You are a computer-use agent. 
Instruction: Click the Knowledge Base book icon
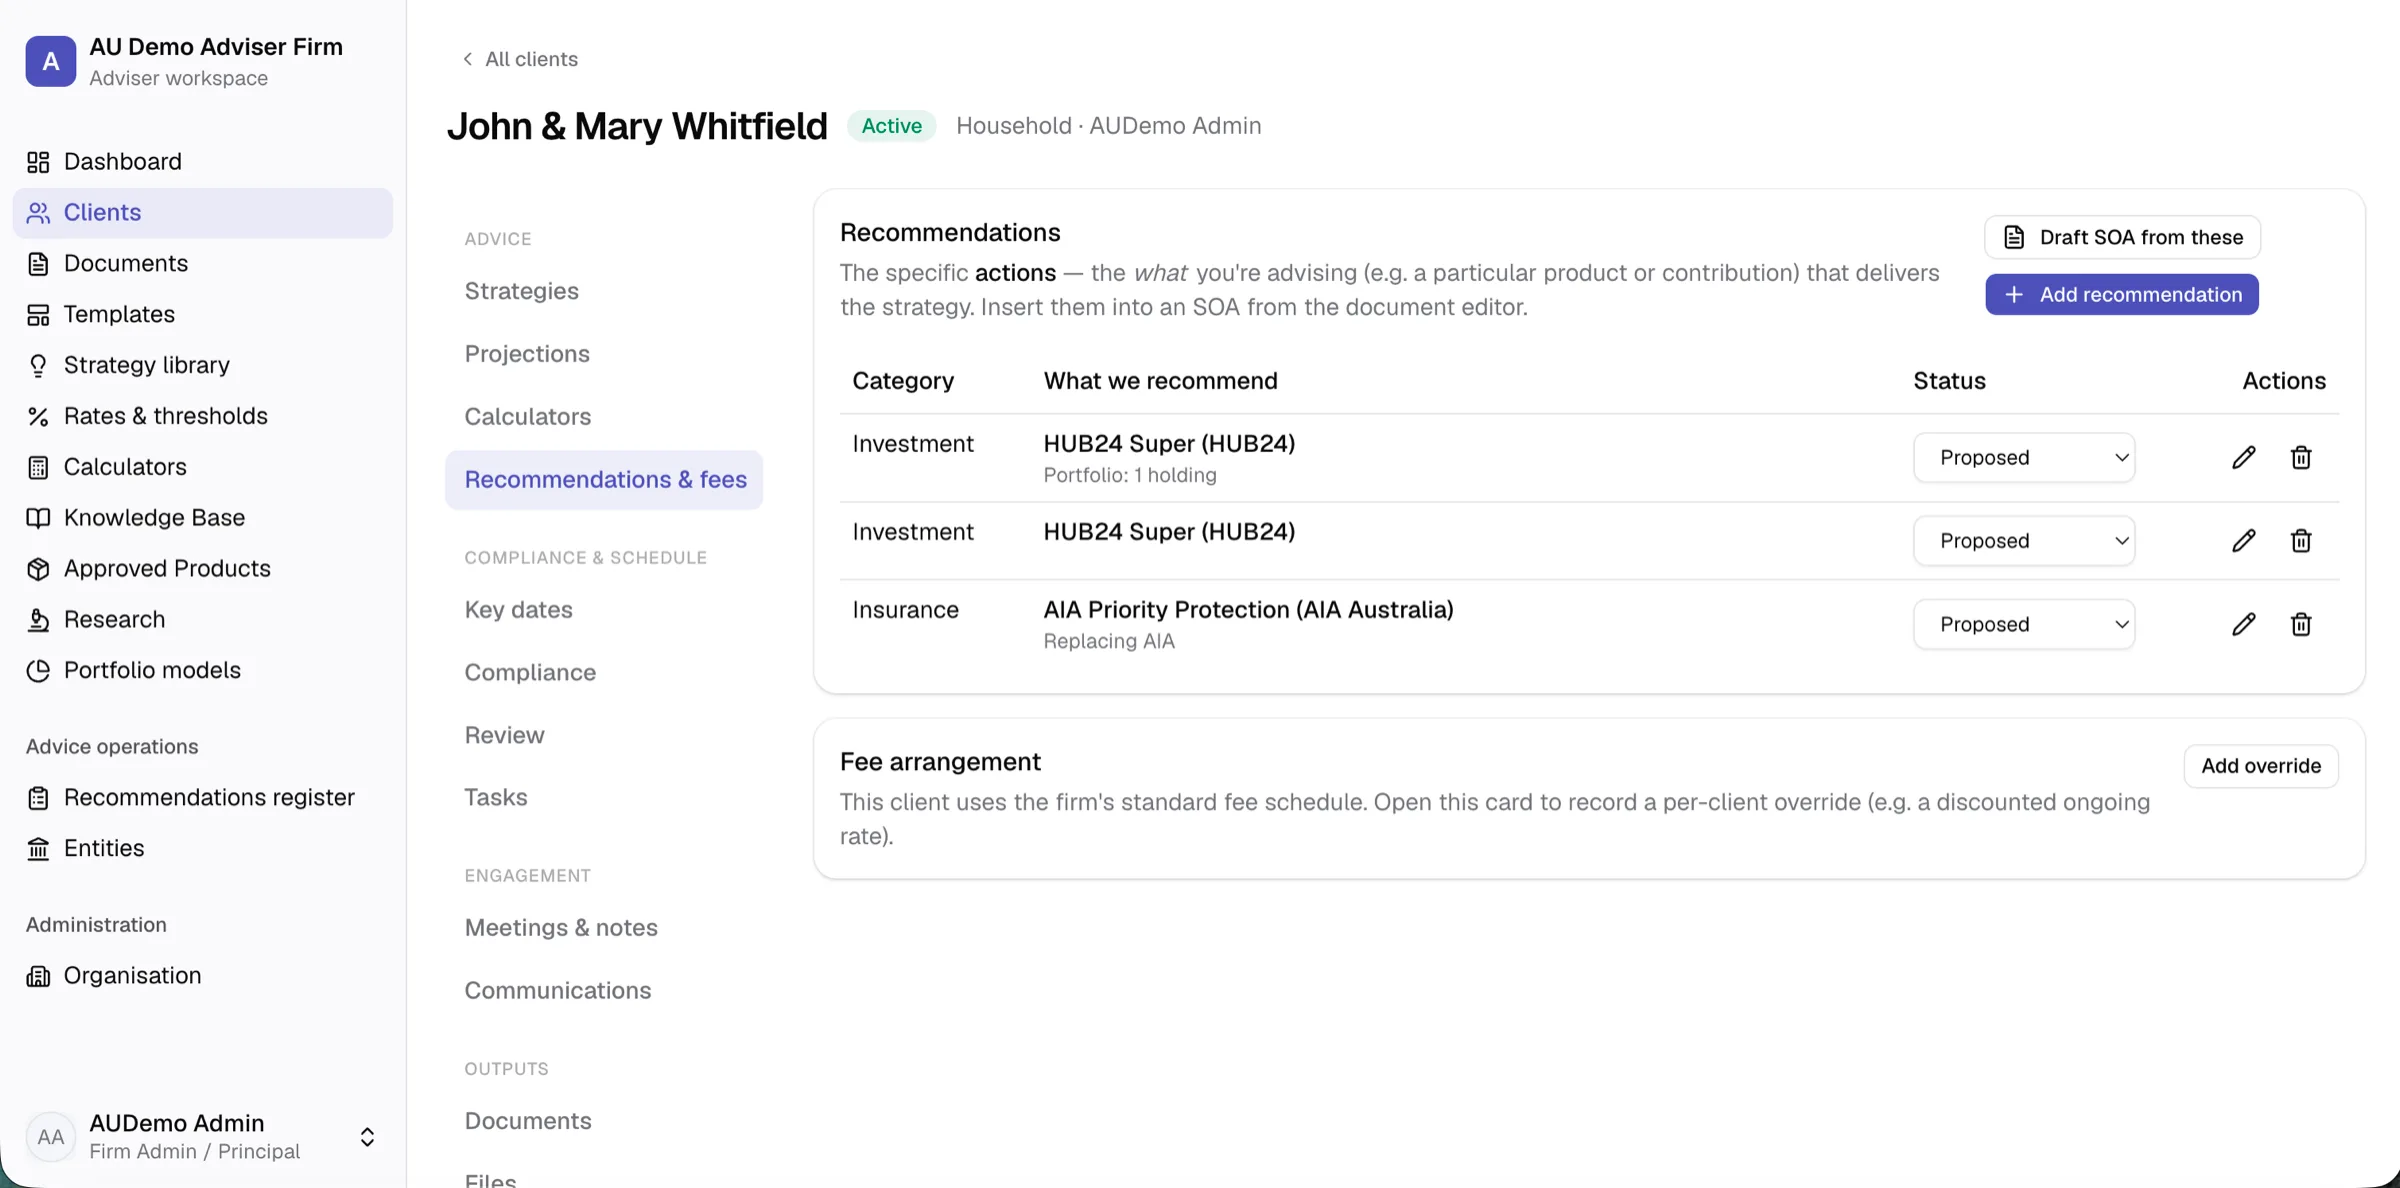(38, 518)
